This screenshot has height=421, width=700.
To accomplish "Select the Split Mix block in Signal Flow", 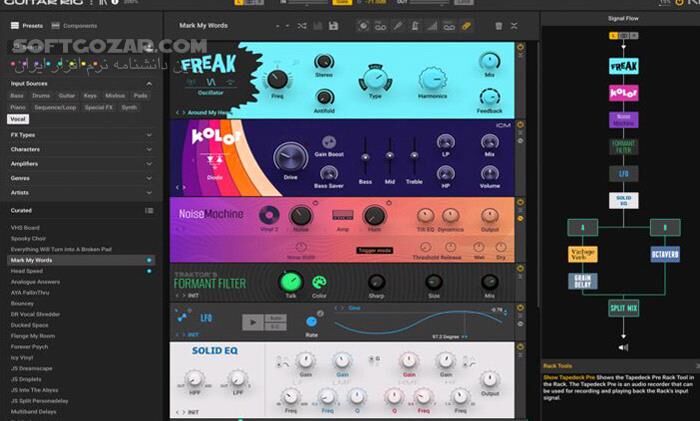I will click(624, 308).
